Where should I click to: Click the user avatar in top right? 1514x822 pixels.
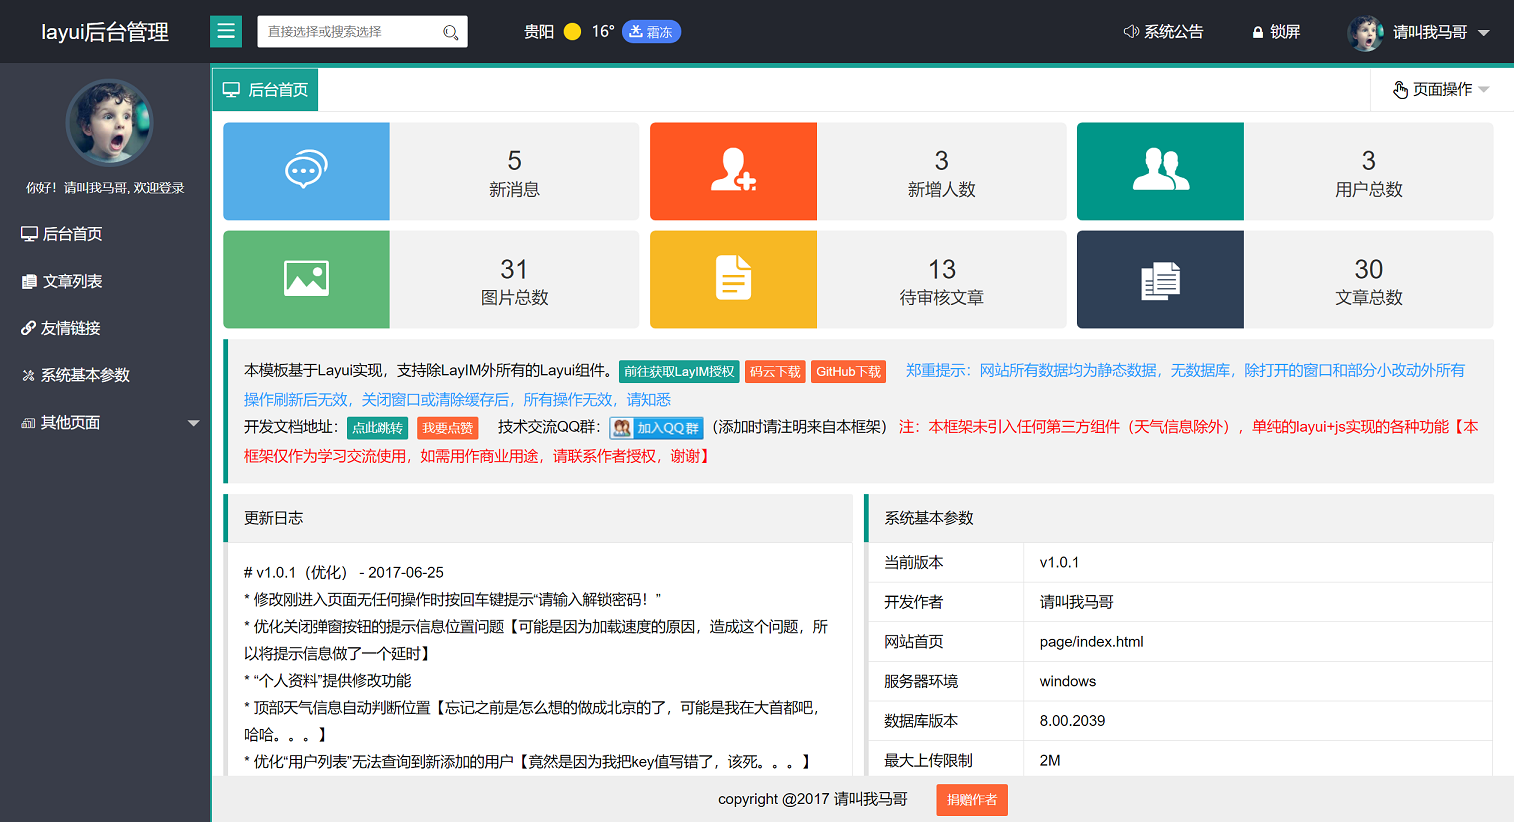(x=1365, y=31)
